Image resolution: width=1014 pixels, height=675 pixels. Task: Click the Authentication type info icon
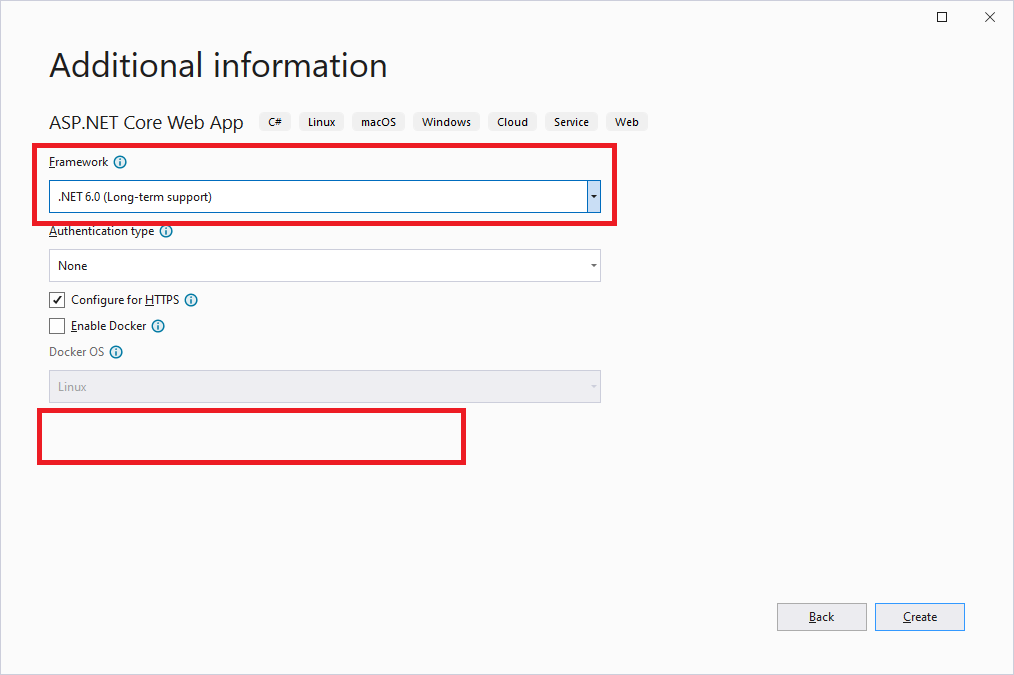pyautogui.click(x=166, y=231)
